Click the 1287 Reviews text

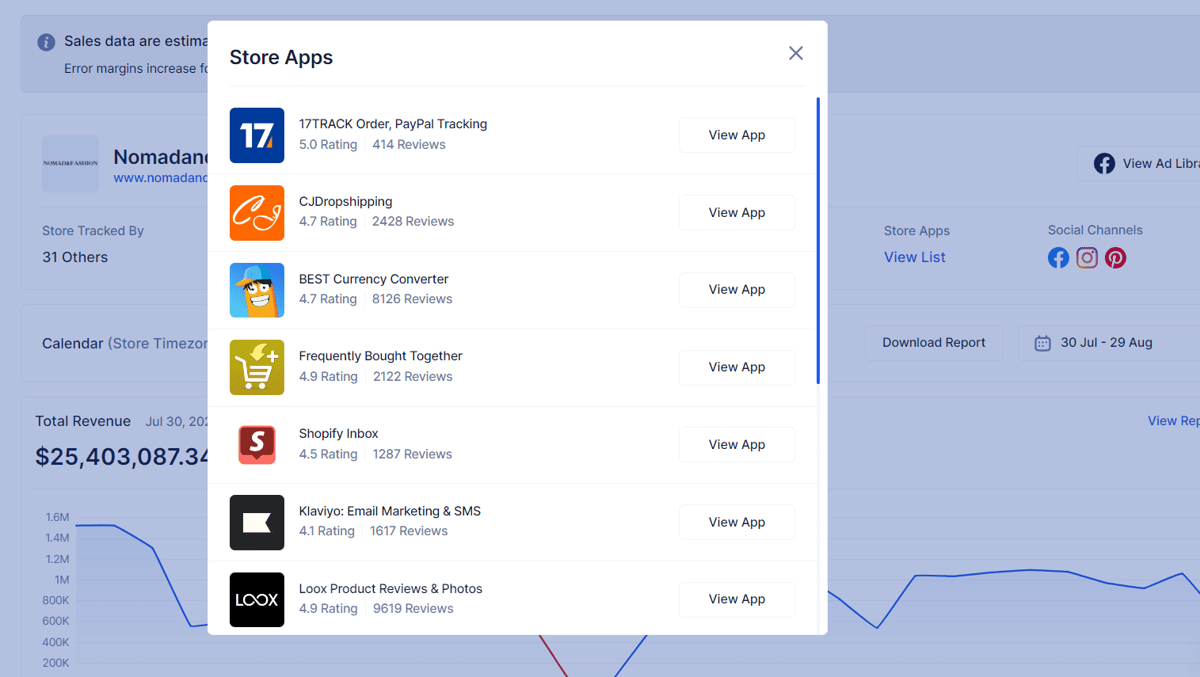click(412, 454)
